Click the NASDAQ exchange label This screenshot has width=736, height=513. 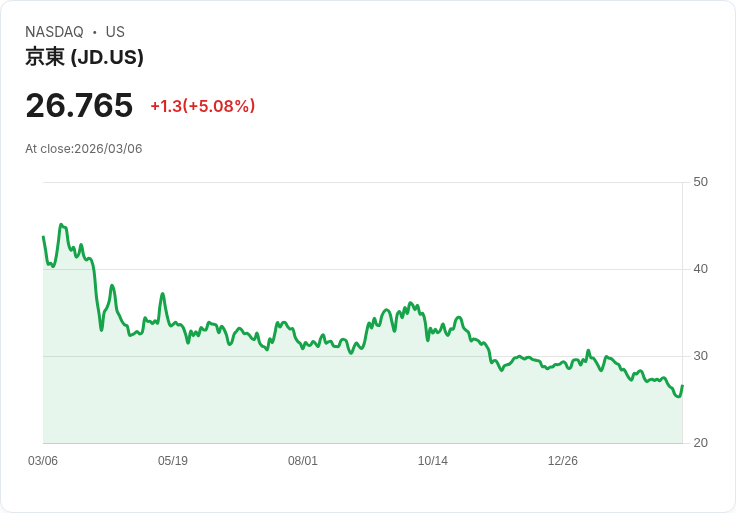(54, 32)
